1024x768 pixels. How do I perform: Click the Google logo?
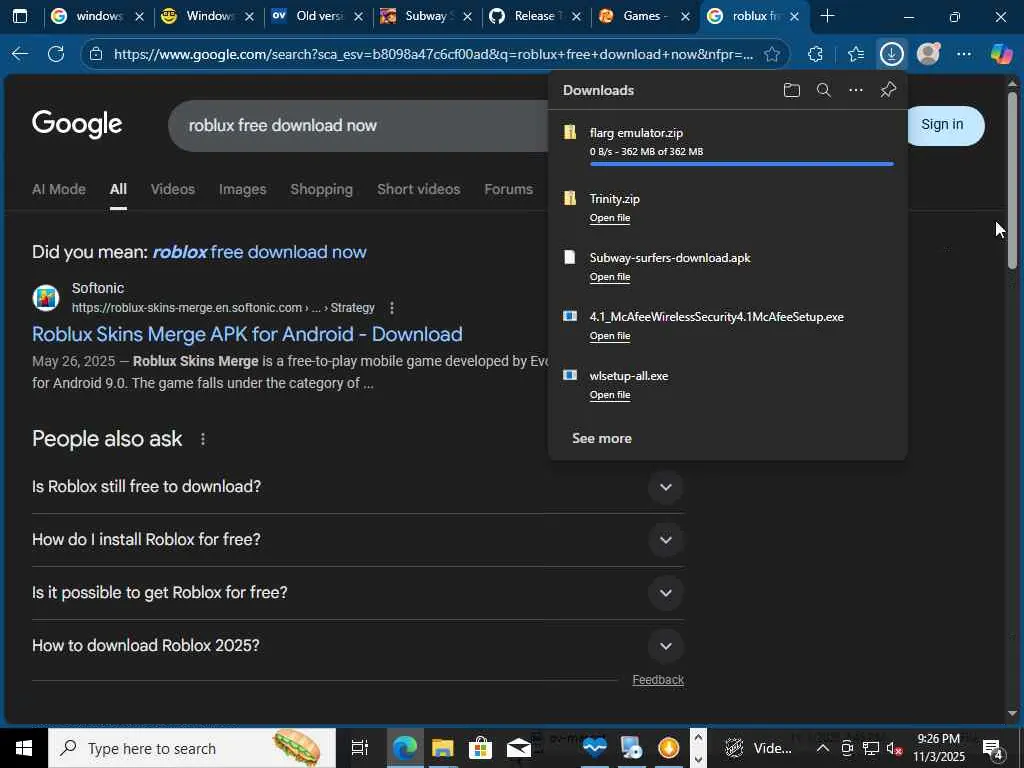pos(77,124)
